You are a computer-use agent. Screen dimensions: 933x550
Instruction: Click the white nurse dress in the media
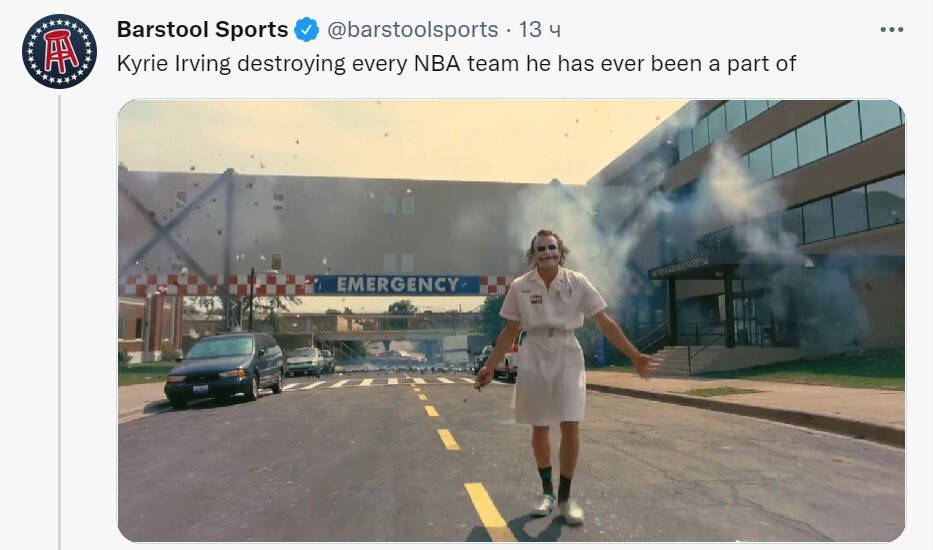point(550,345)
